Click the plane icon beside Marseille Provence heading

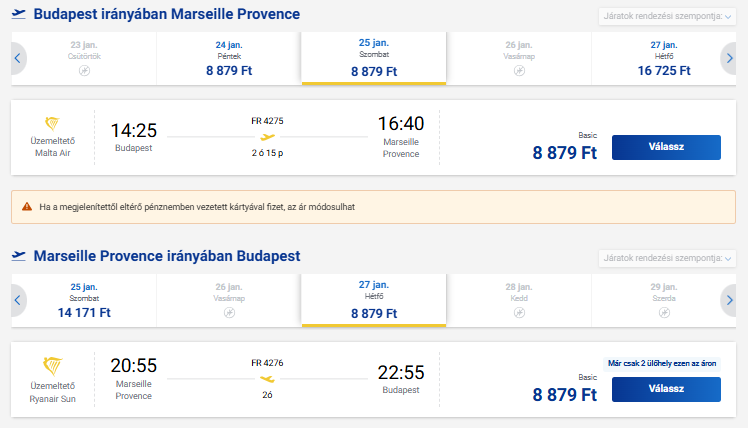pyautogui.click(x=19, y=256)
